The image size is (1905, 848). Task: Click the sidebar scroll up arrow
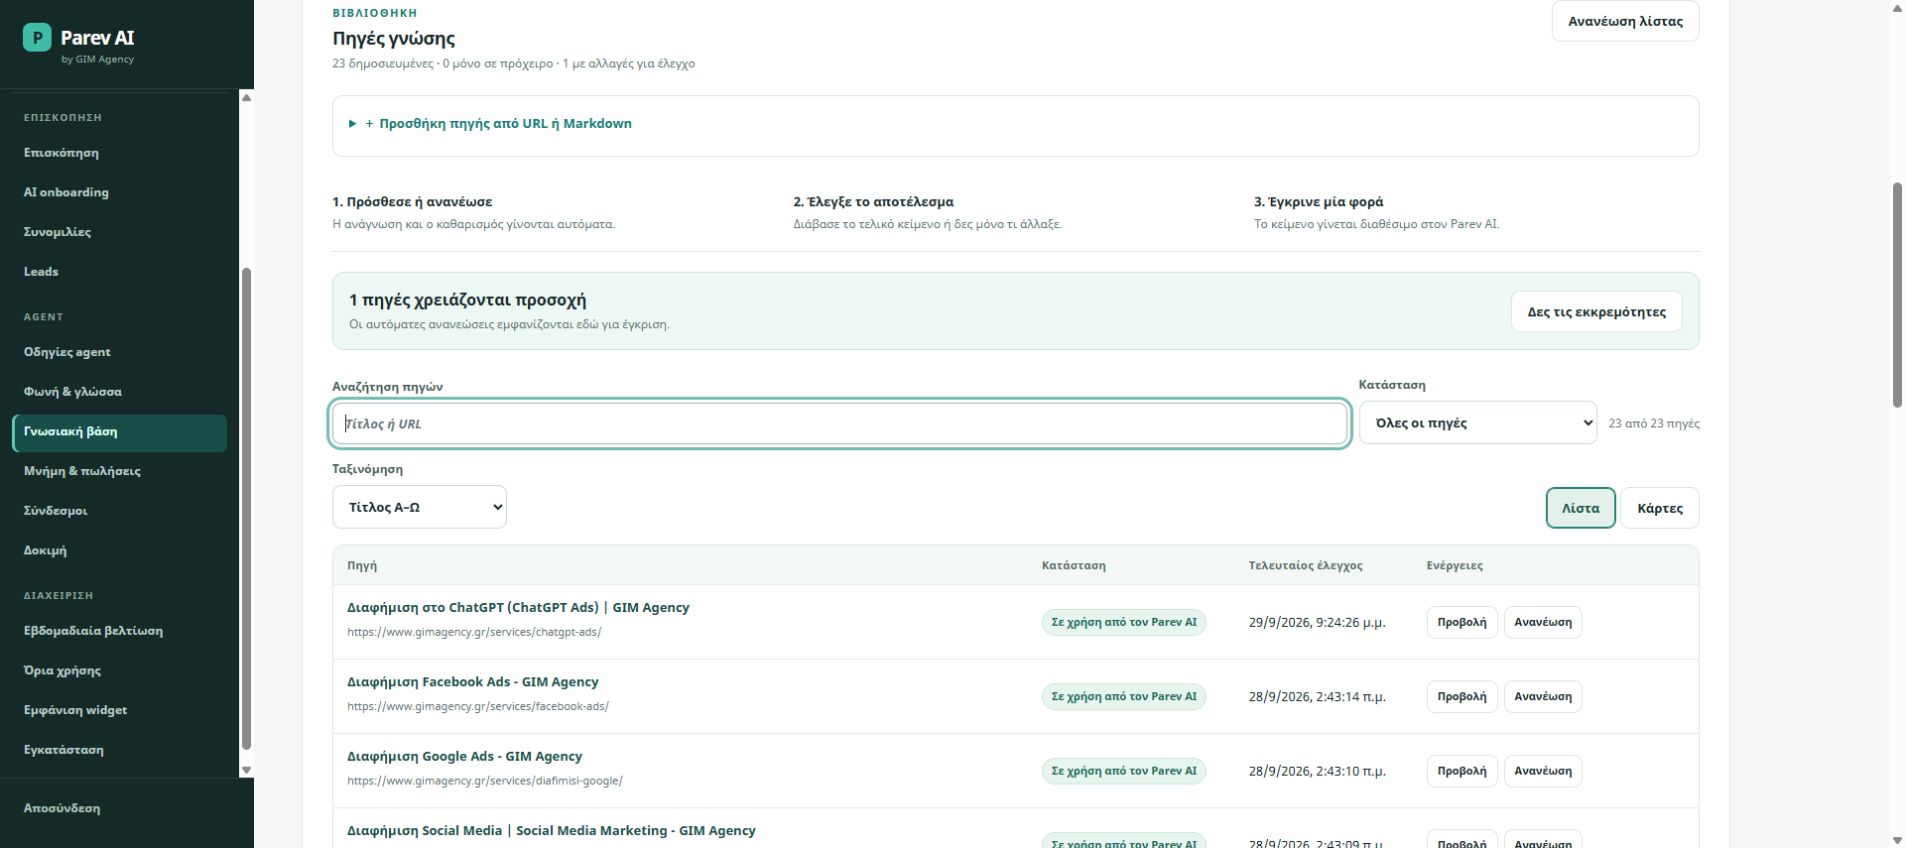click(x=246, y=97)
